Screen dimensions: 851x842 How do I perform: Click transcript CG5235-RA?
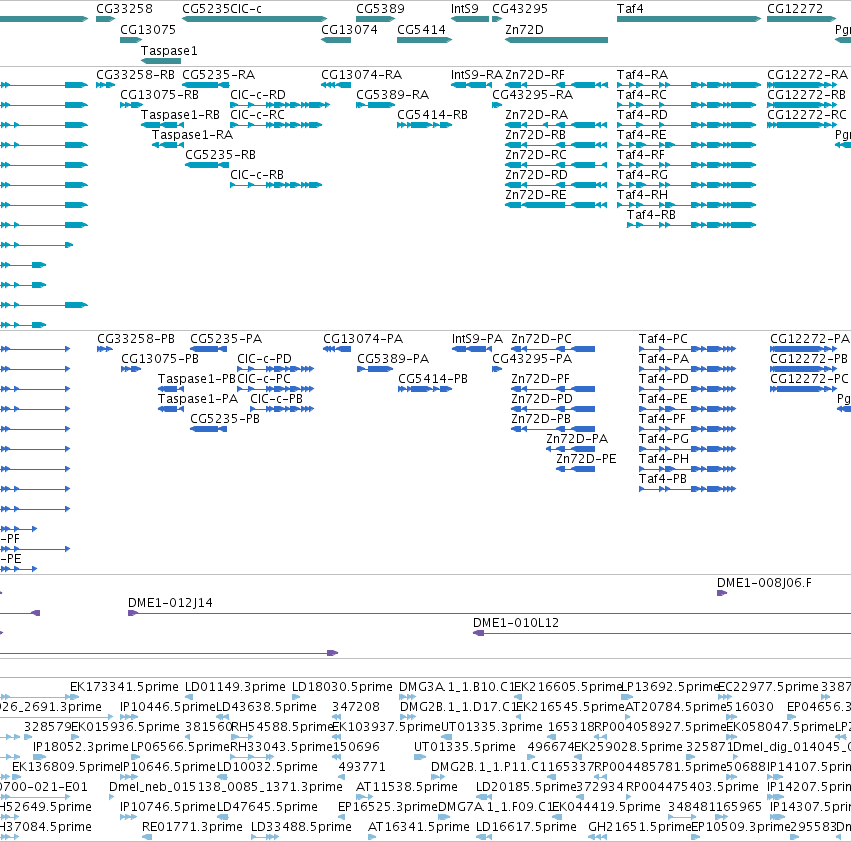[218, 74]
